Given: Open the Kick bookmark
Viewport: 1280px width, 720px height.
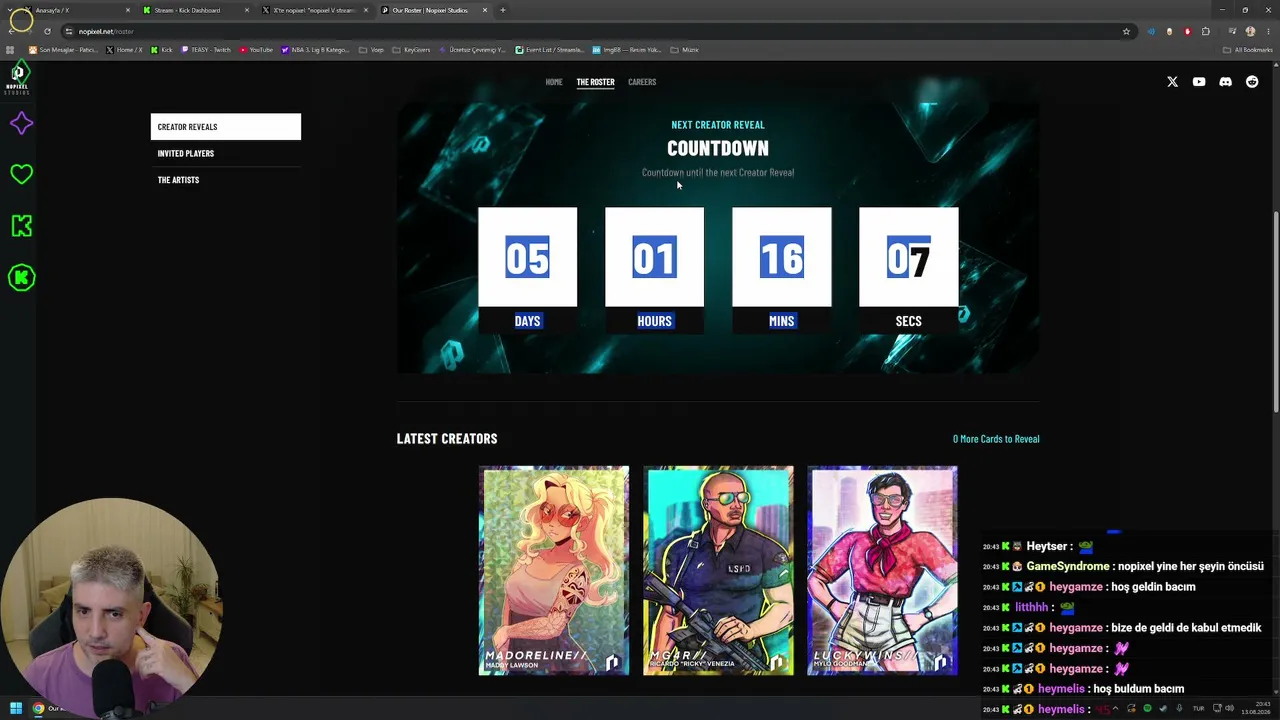Looking at the screenshot, I should [x=163, y=50].
